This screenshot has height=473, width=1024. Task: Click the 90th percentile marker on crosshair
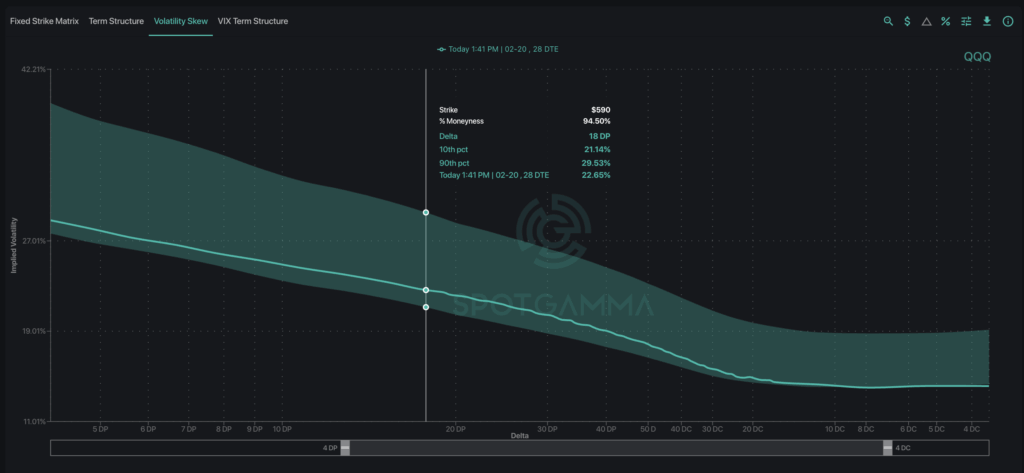tap(426, 213)
